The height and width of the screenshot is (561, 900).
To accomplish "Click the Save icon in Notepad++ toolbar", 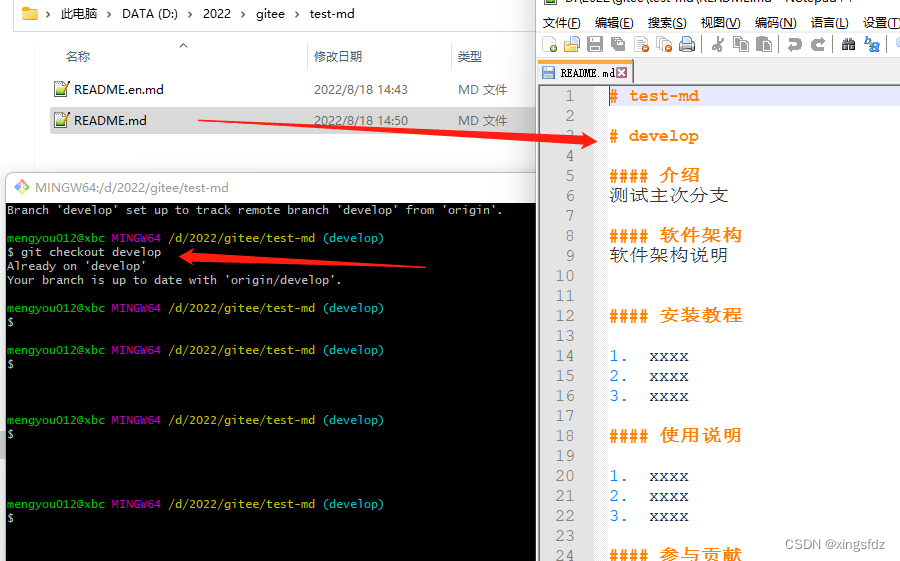I will coord(595,44).
